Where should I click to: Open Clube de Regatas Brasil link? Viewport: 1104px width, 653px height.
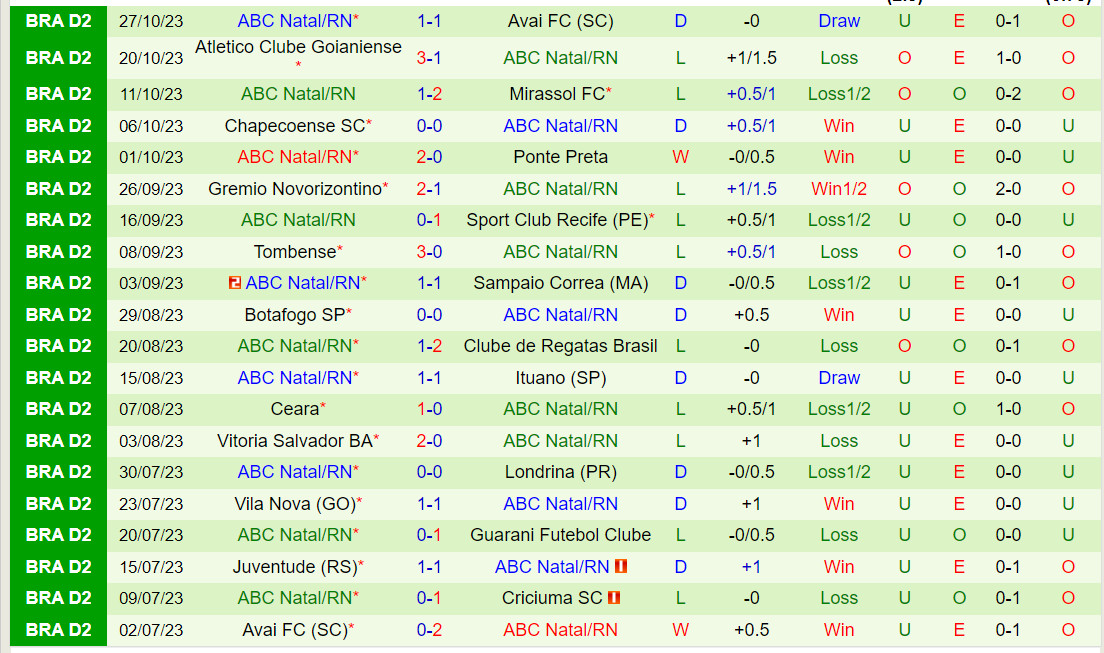[x=560, y=346]
